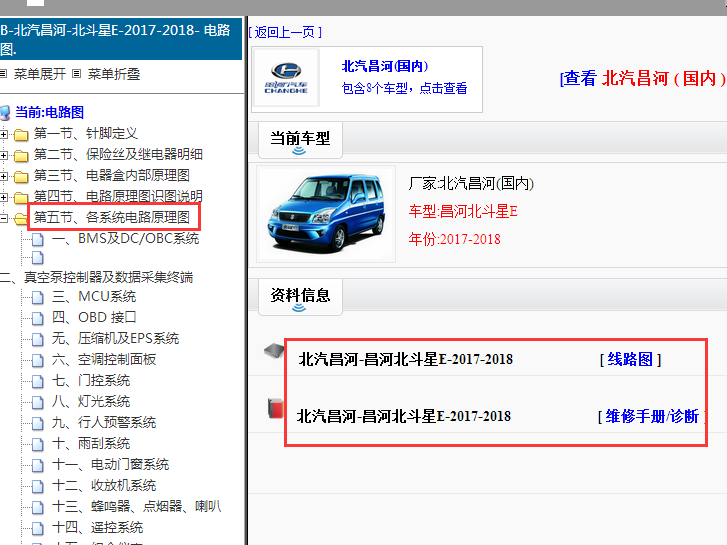Click folder icon of 第四节、电路原理图识图说明

pos(21,198)
